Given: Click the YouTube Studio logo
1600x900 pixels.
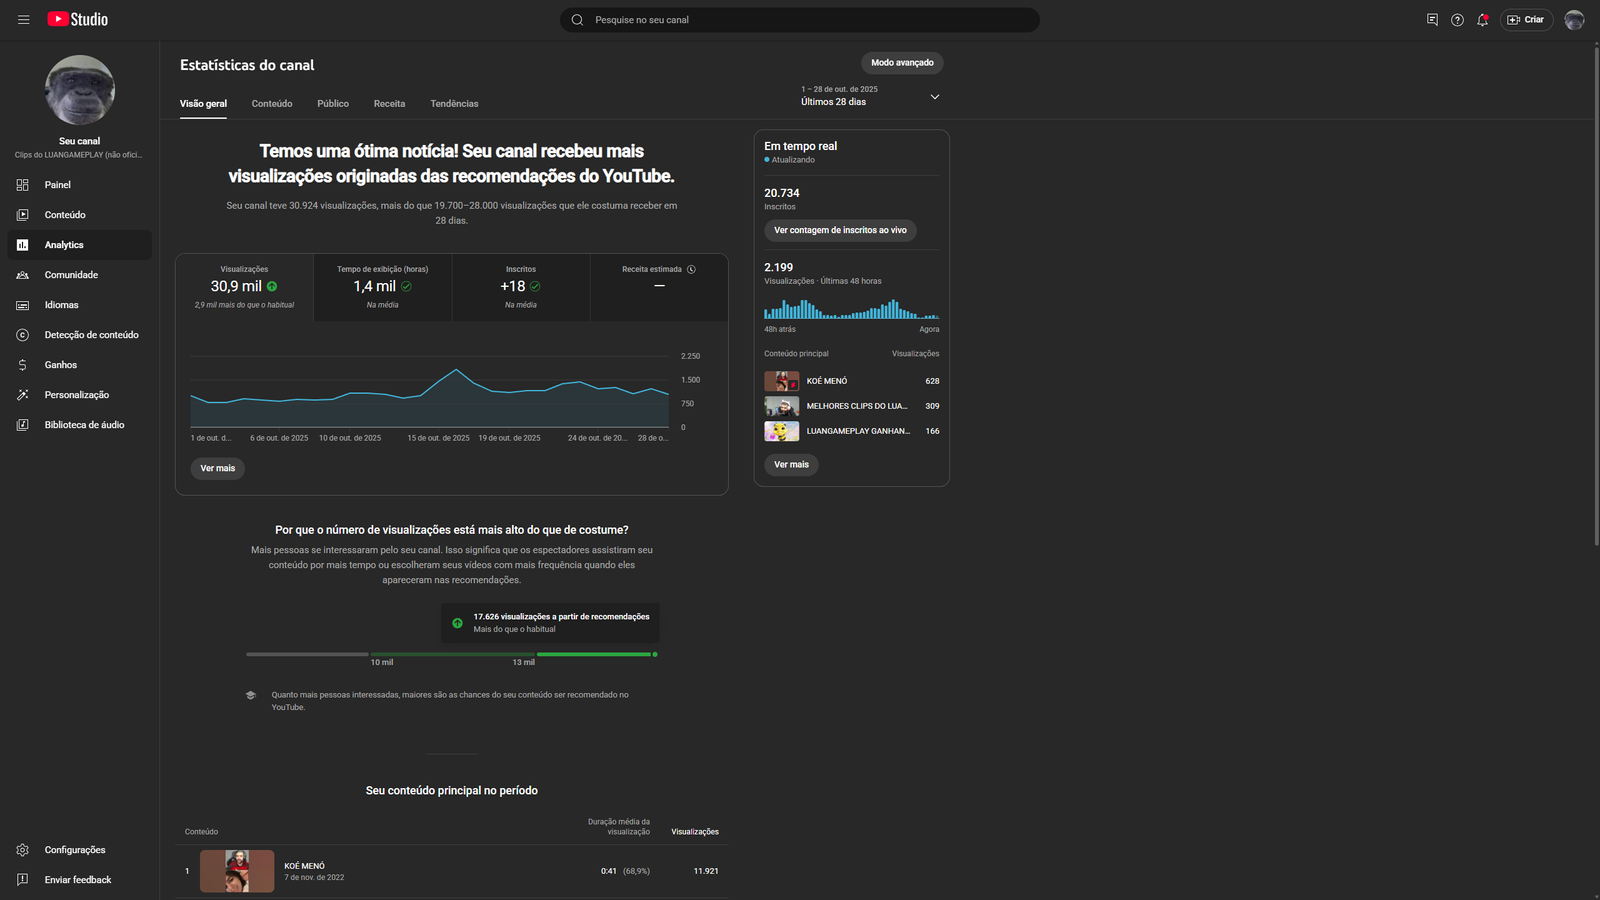Looking at the screenshot, I should [78, 19].
